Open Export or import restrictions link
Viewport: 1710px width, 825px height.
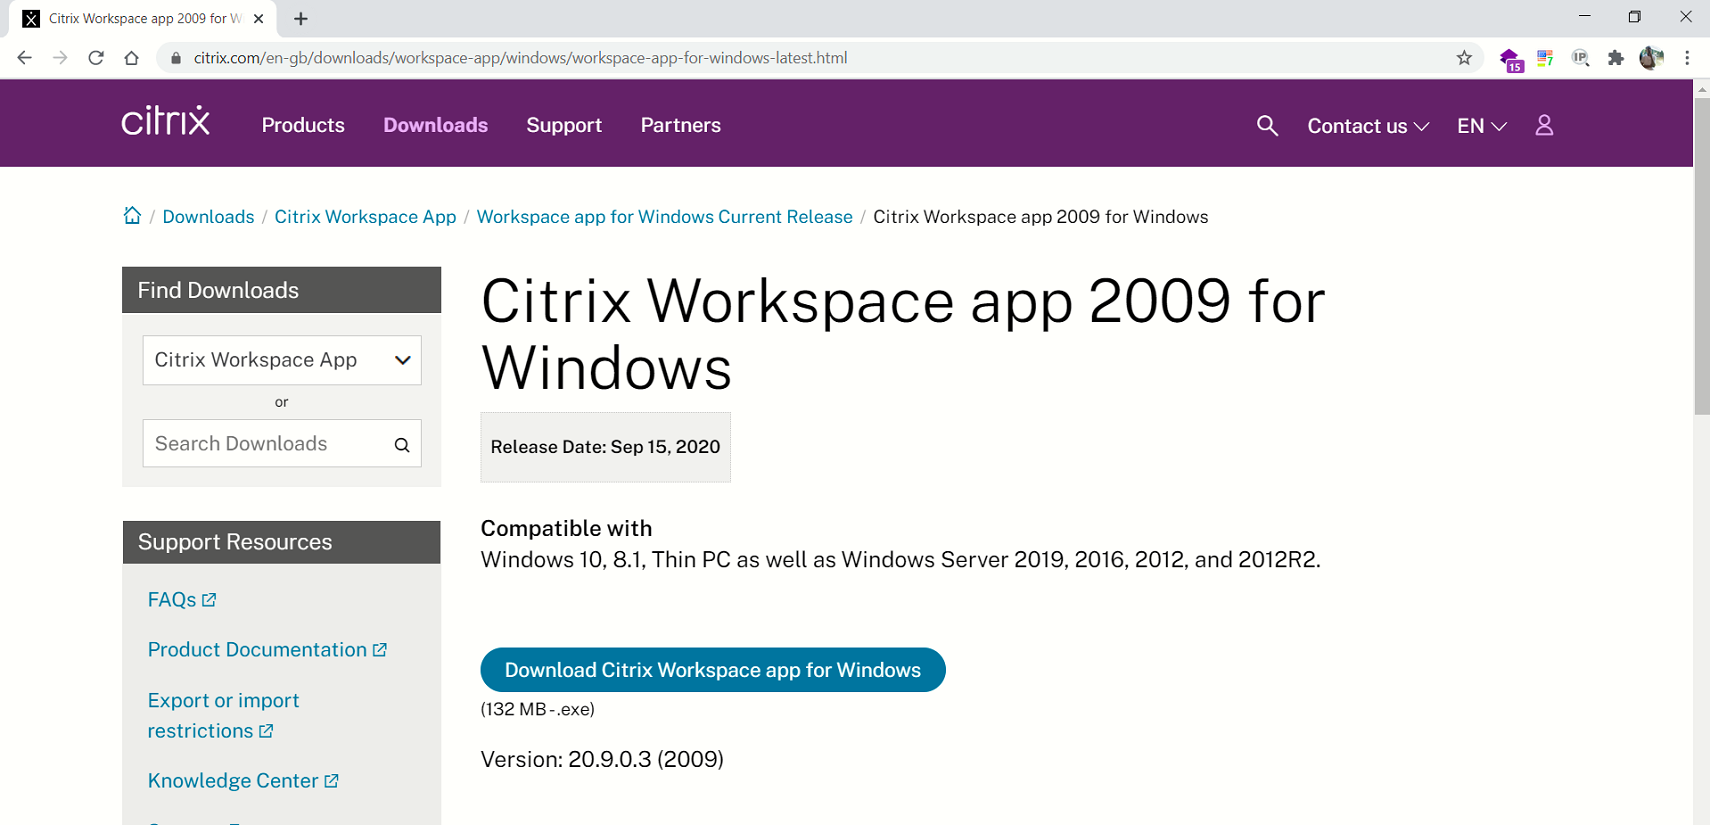point(223,715)
